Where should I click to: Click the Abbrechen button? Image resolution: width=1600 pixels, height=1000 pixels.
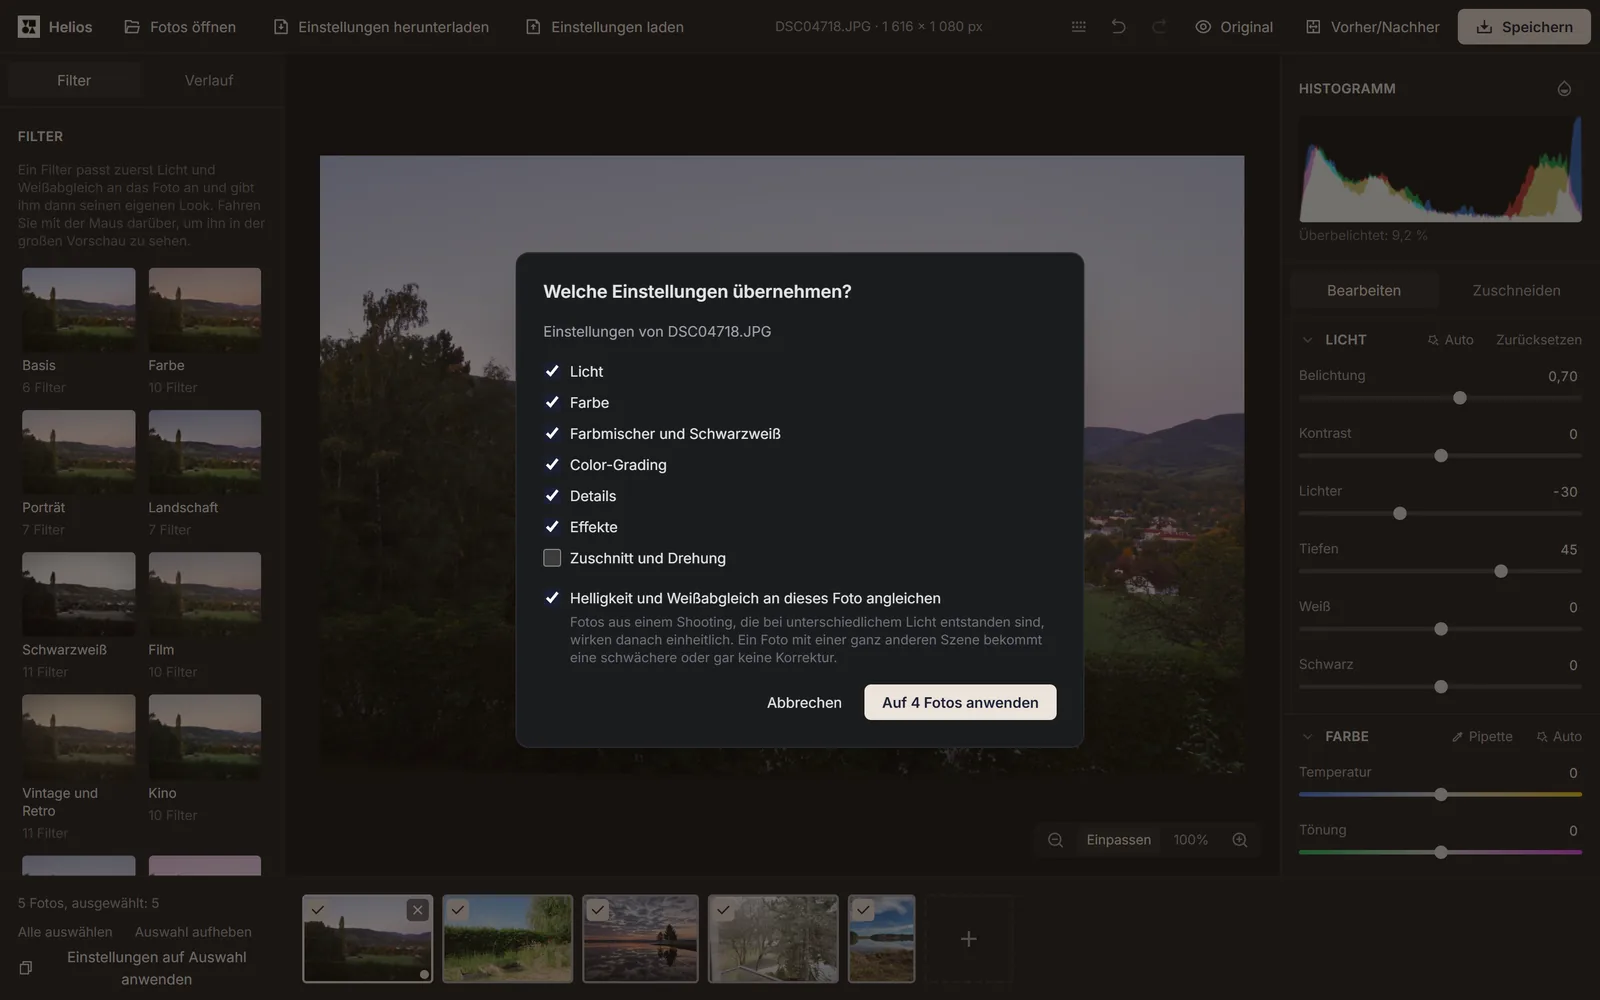(804, 703)
